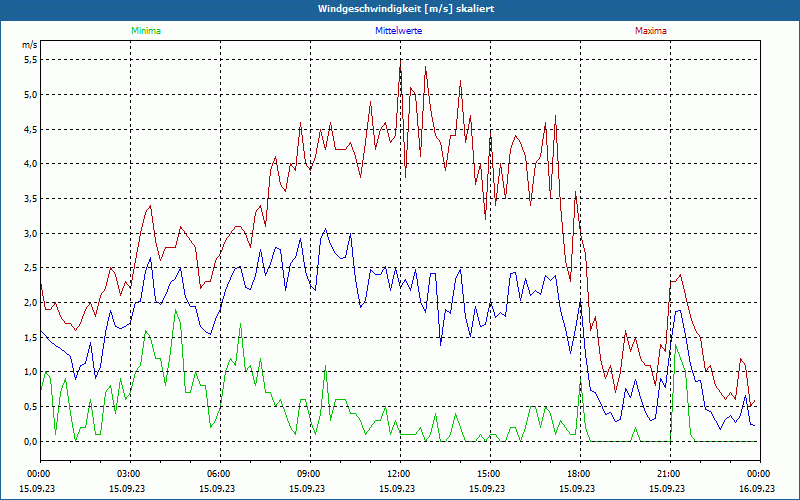The image size is (800, 500).
Task: Click the blue Mittelwerte peak near 09:30
Action: 325,229
